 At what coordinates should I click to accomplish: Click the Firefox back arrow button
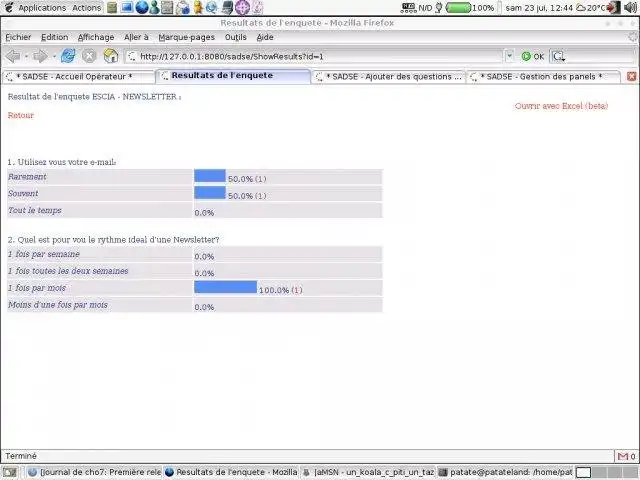[13, 56]
